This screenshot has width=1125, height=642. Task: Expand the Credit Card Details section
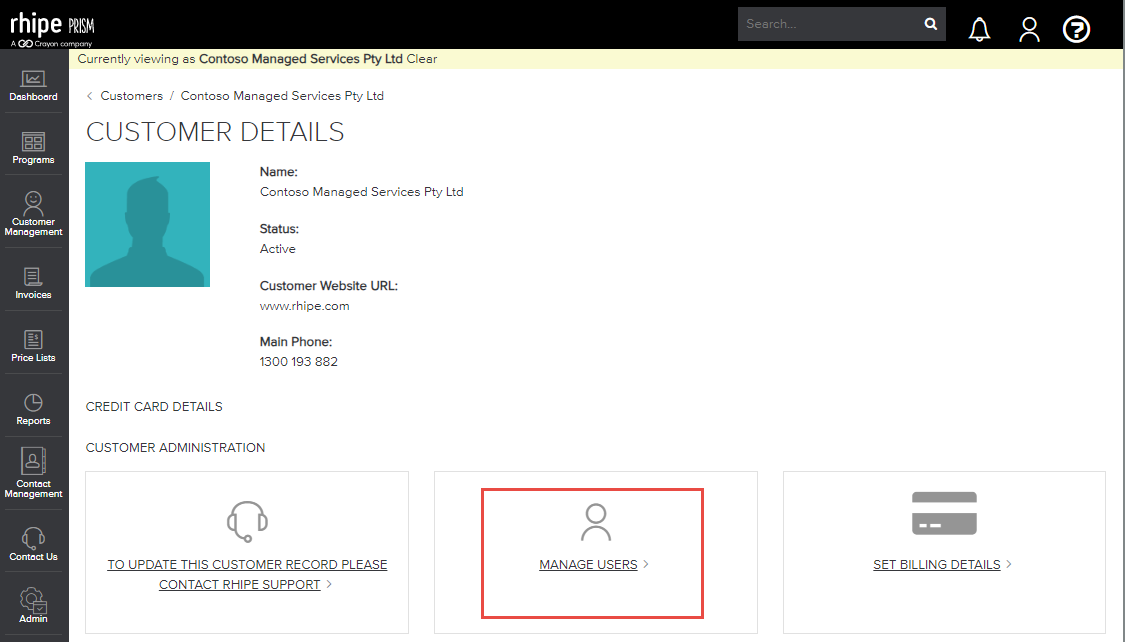point(154,406)
